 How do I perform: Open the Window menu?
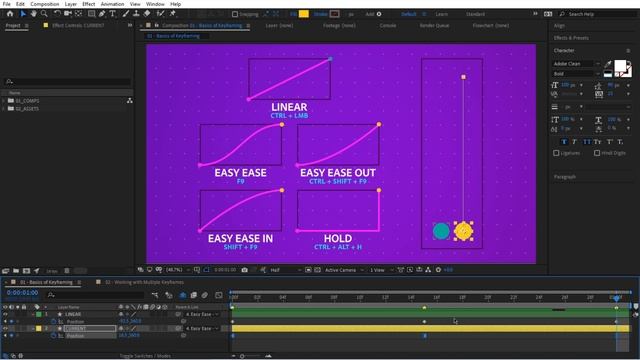[155, 4]
